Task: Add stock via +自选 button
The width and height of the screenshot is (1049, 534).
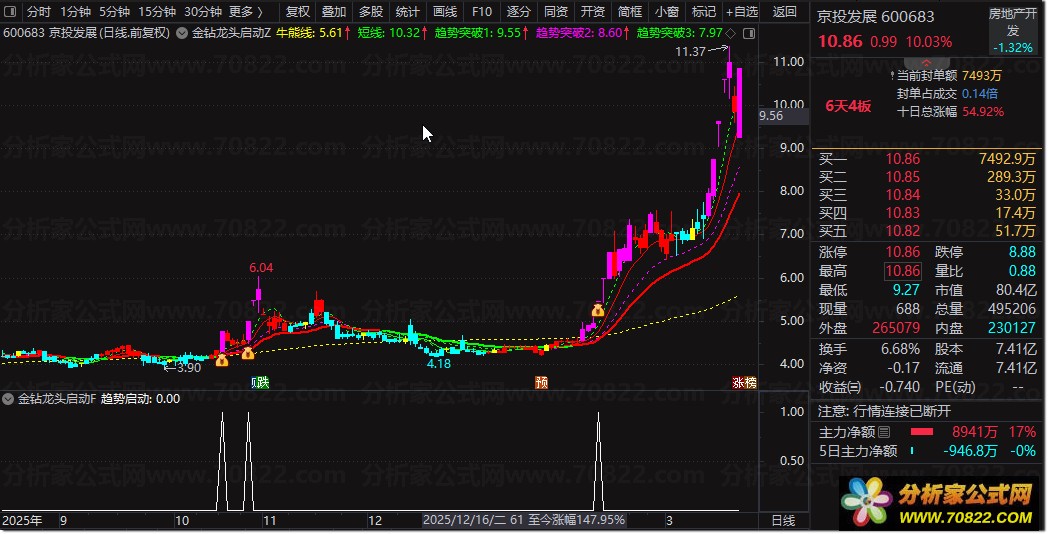Action: (742, 11)
